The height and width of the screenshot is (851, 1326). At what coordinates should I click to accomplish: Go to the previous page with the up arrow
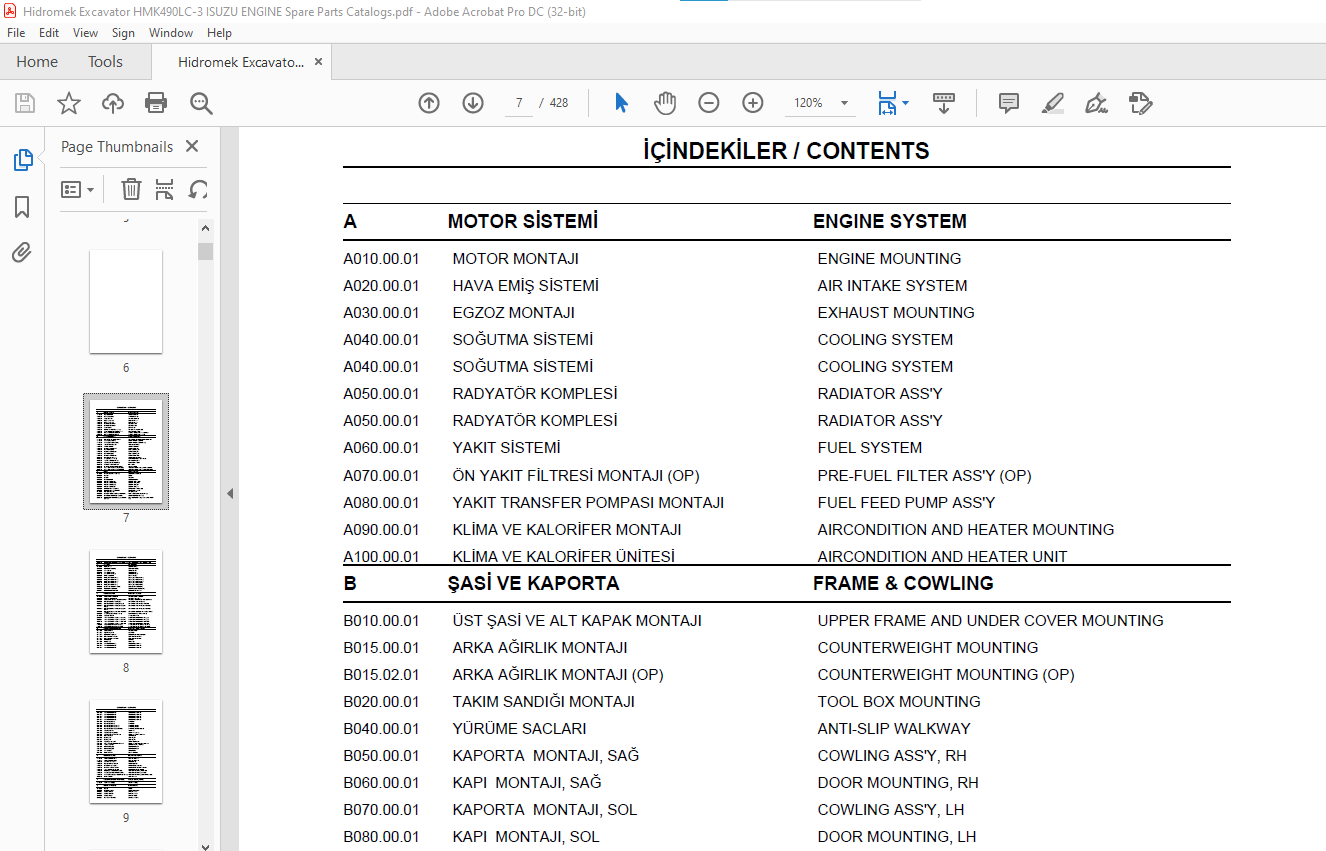[x=429, y=103]
